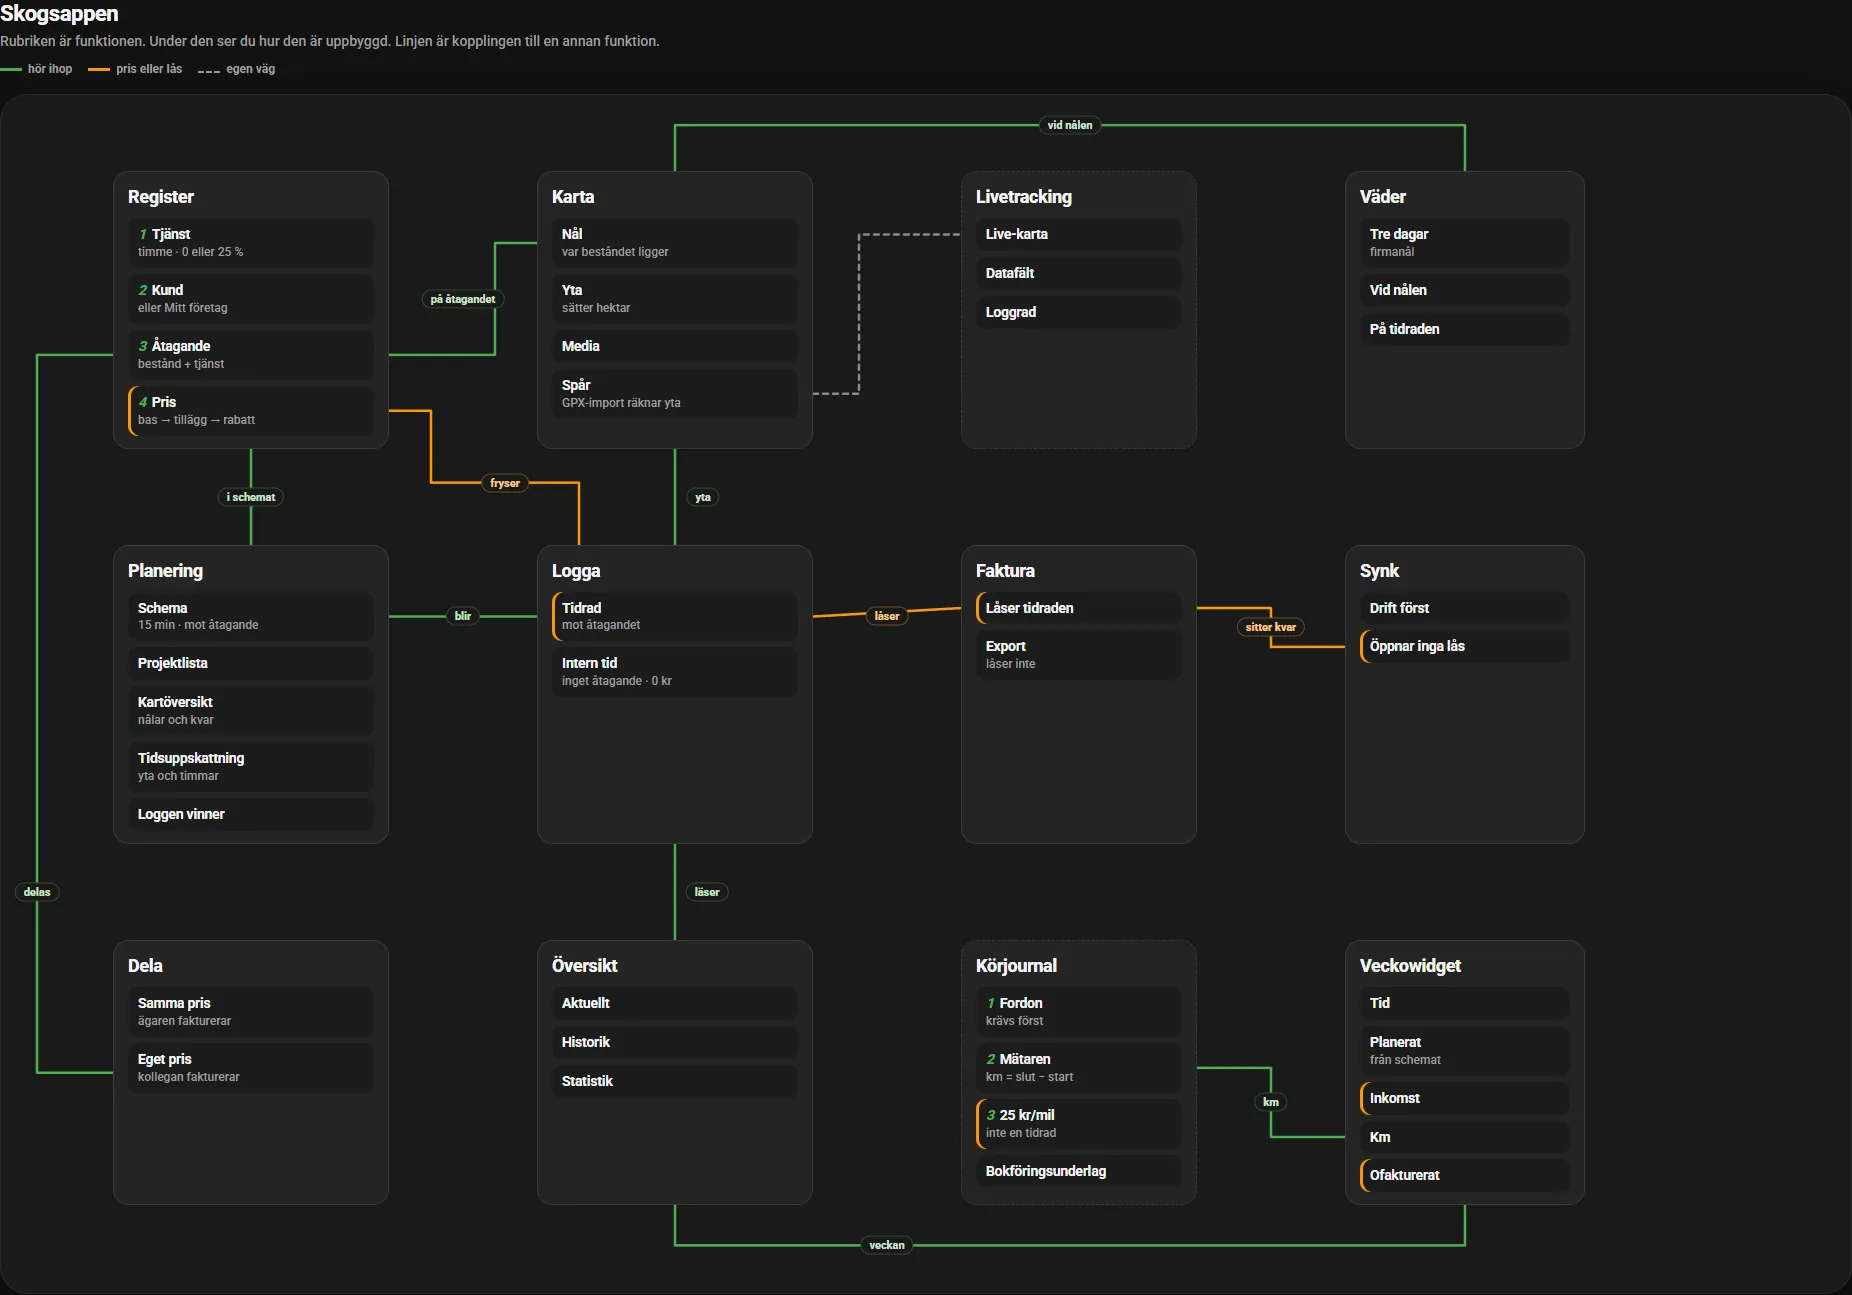
Task: Select the Yta item in Karta
Action: [x=675, y=299]
